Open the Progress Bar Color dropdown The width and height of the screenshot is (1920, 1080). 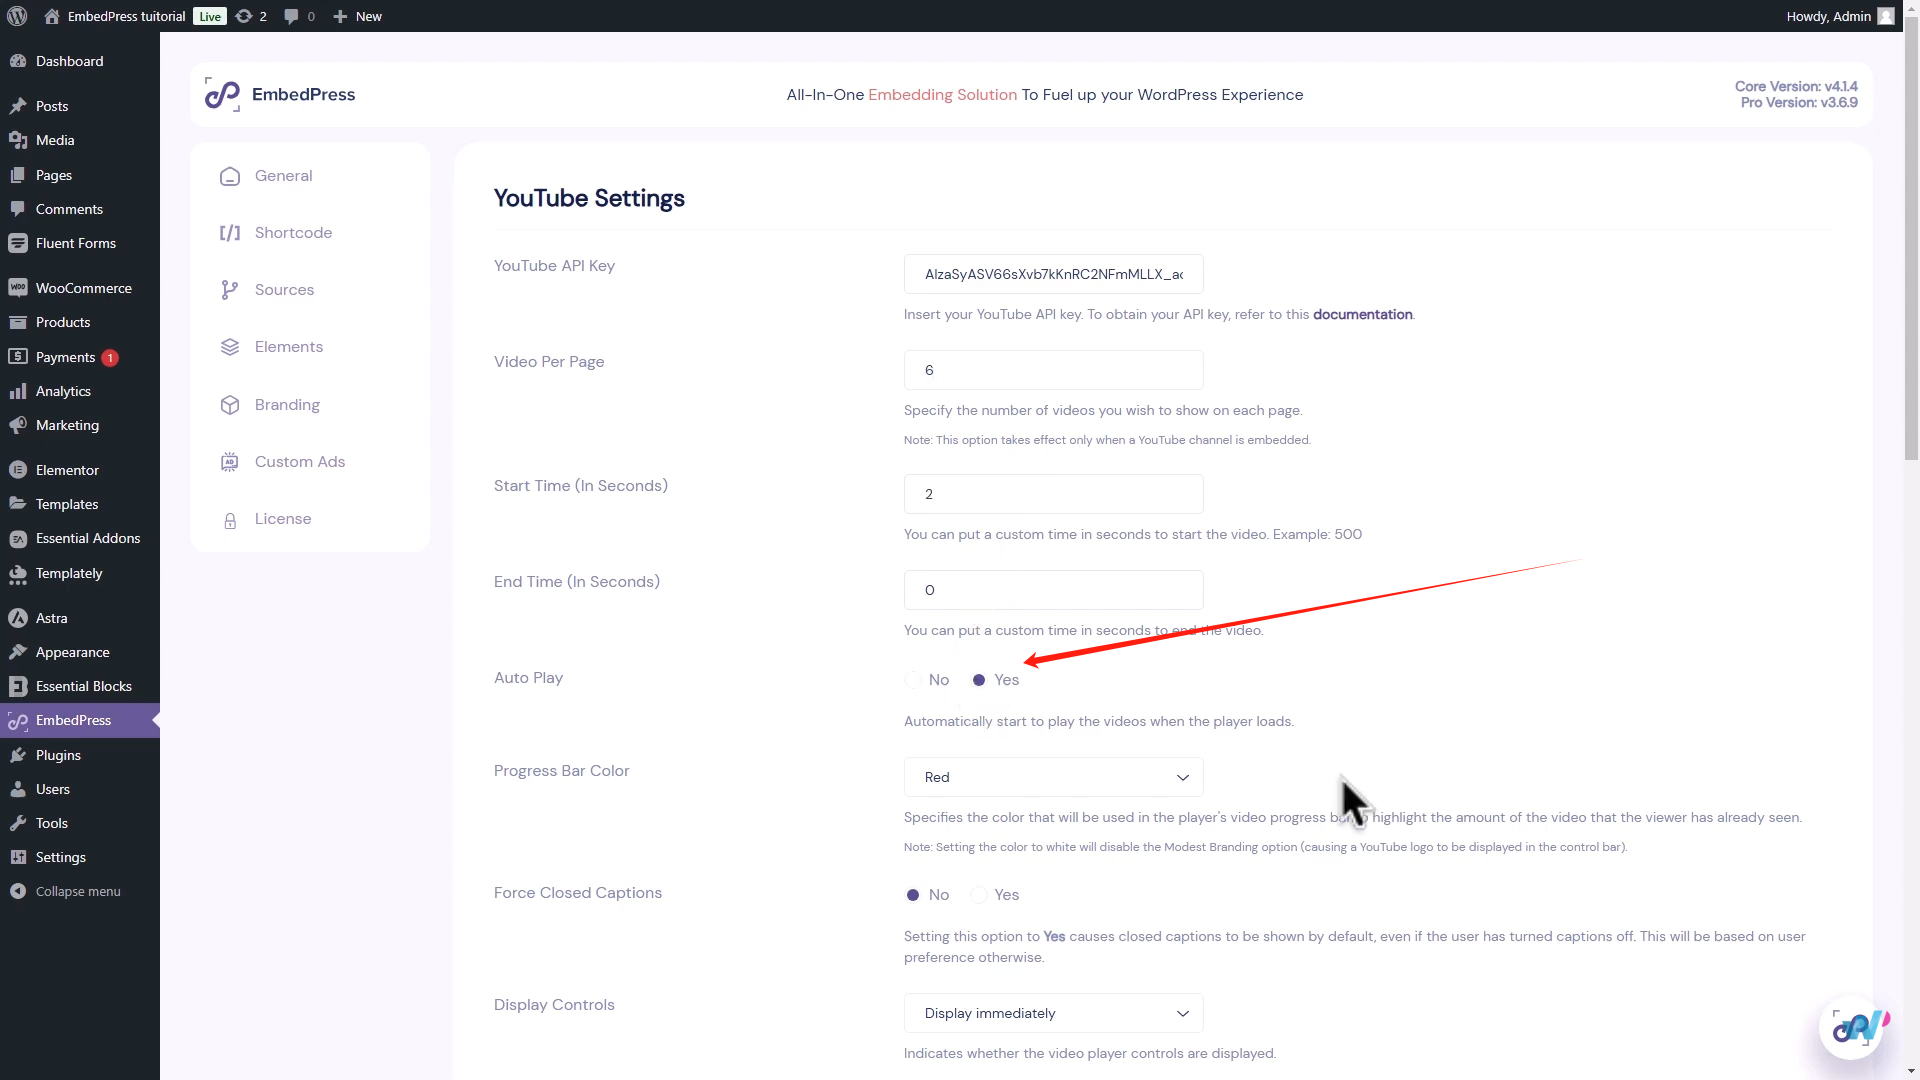coord(1053,777)
